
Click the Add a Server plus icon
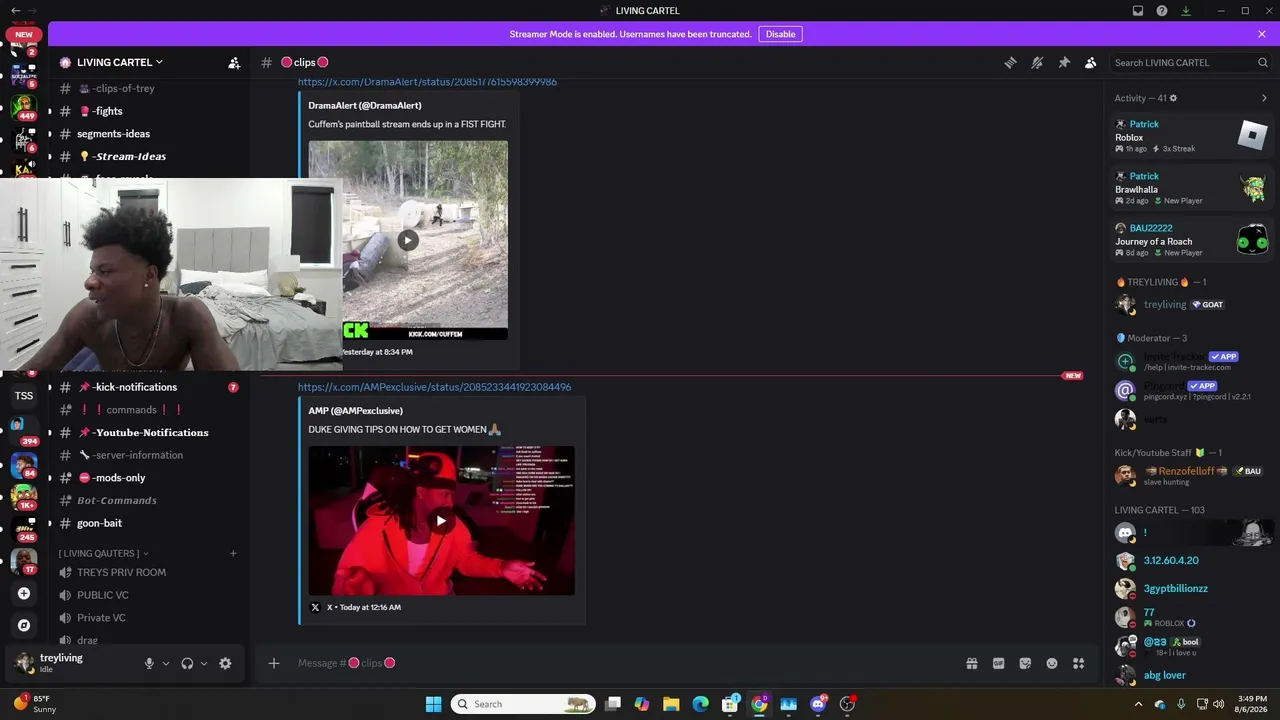click(24, 593)
